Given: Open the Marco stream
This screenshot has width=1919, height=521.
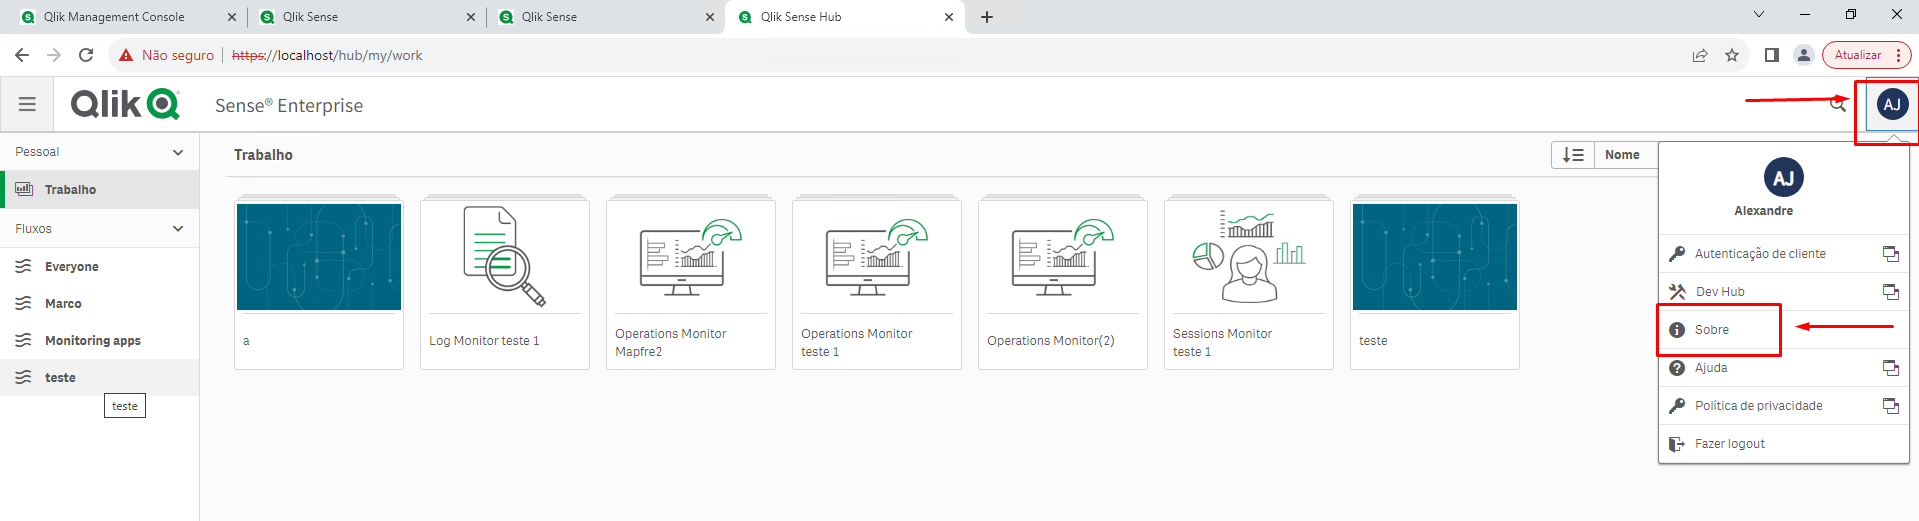Looking at the screenshot, I should pos(100,304).
